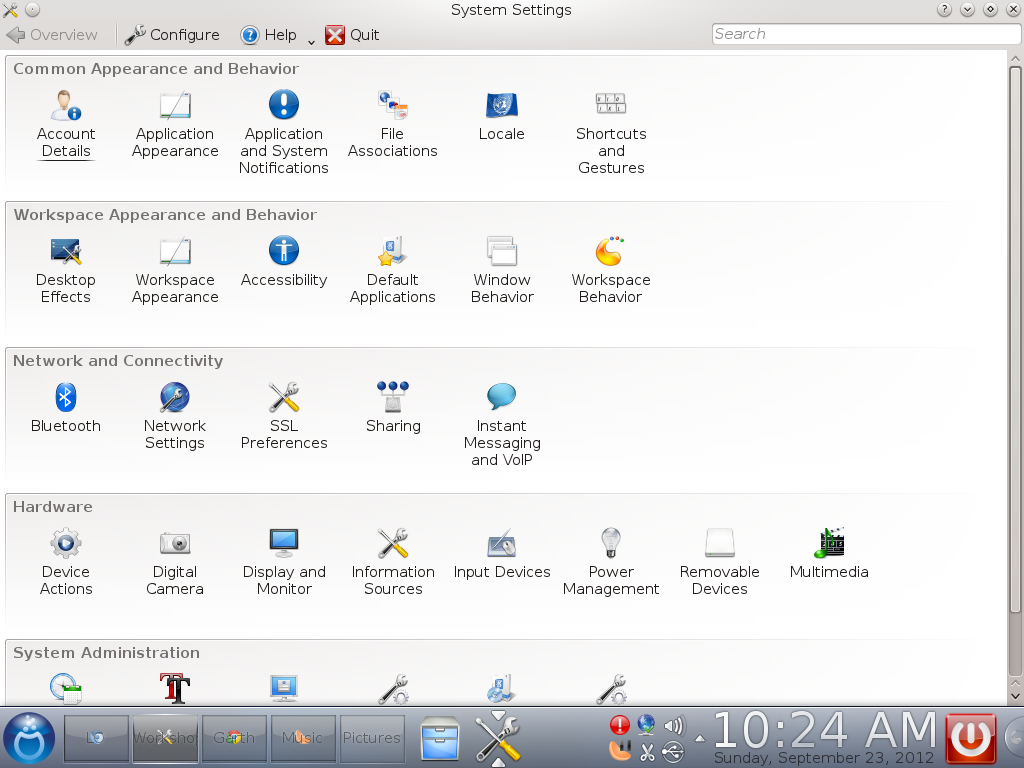Click the scrollbar up arrow
1024x768 pixels.
tap(1015, 58)
